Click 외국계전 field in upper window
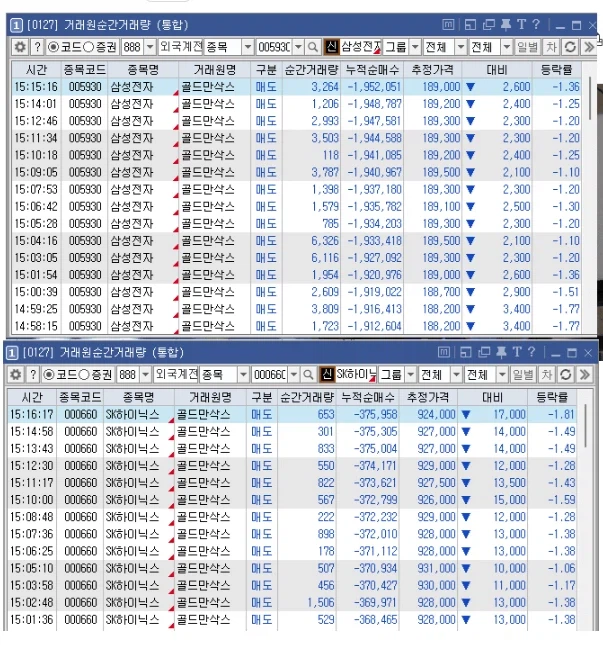The width and height of the screenshot is (603, 645). tap(181, 47)
